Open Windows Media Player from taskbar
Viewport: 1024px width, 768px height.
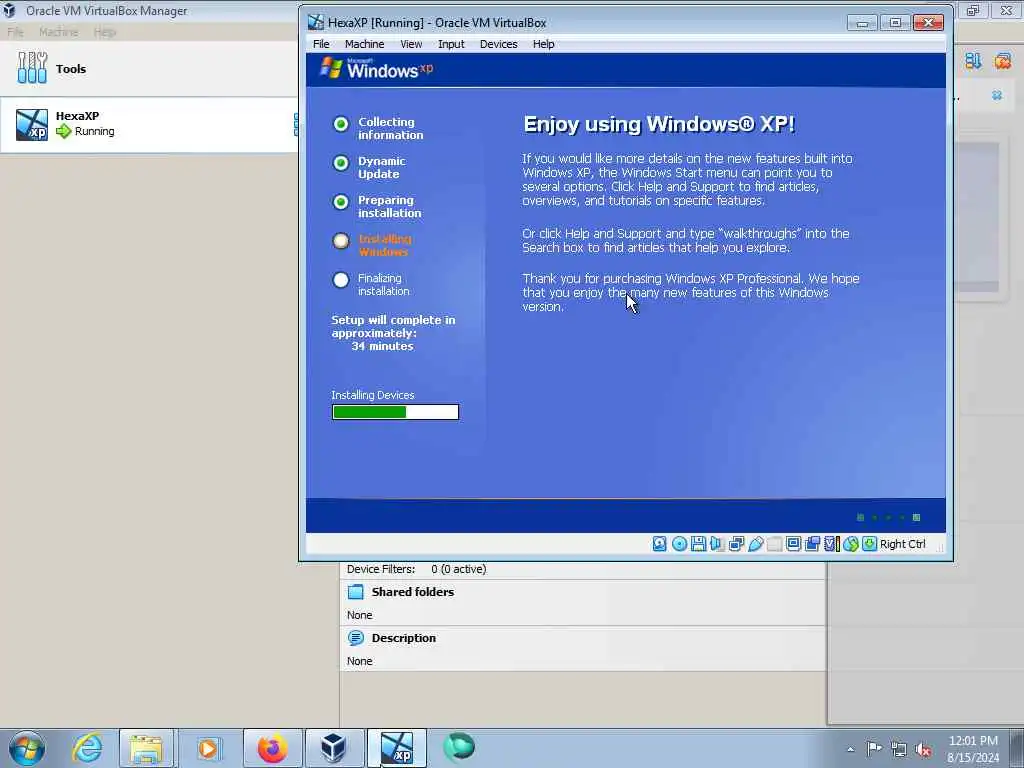[x=208, y=748]
